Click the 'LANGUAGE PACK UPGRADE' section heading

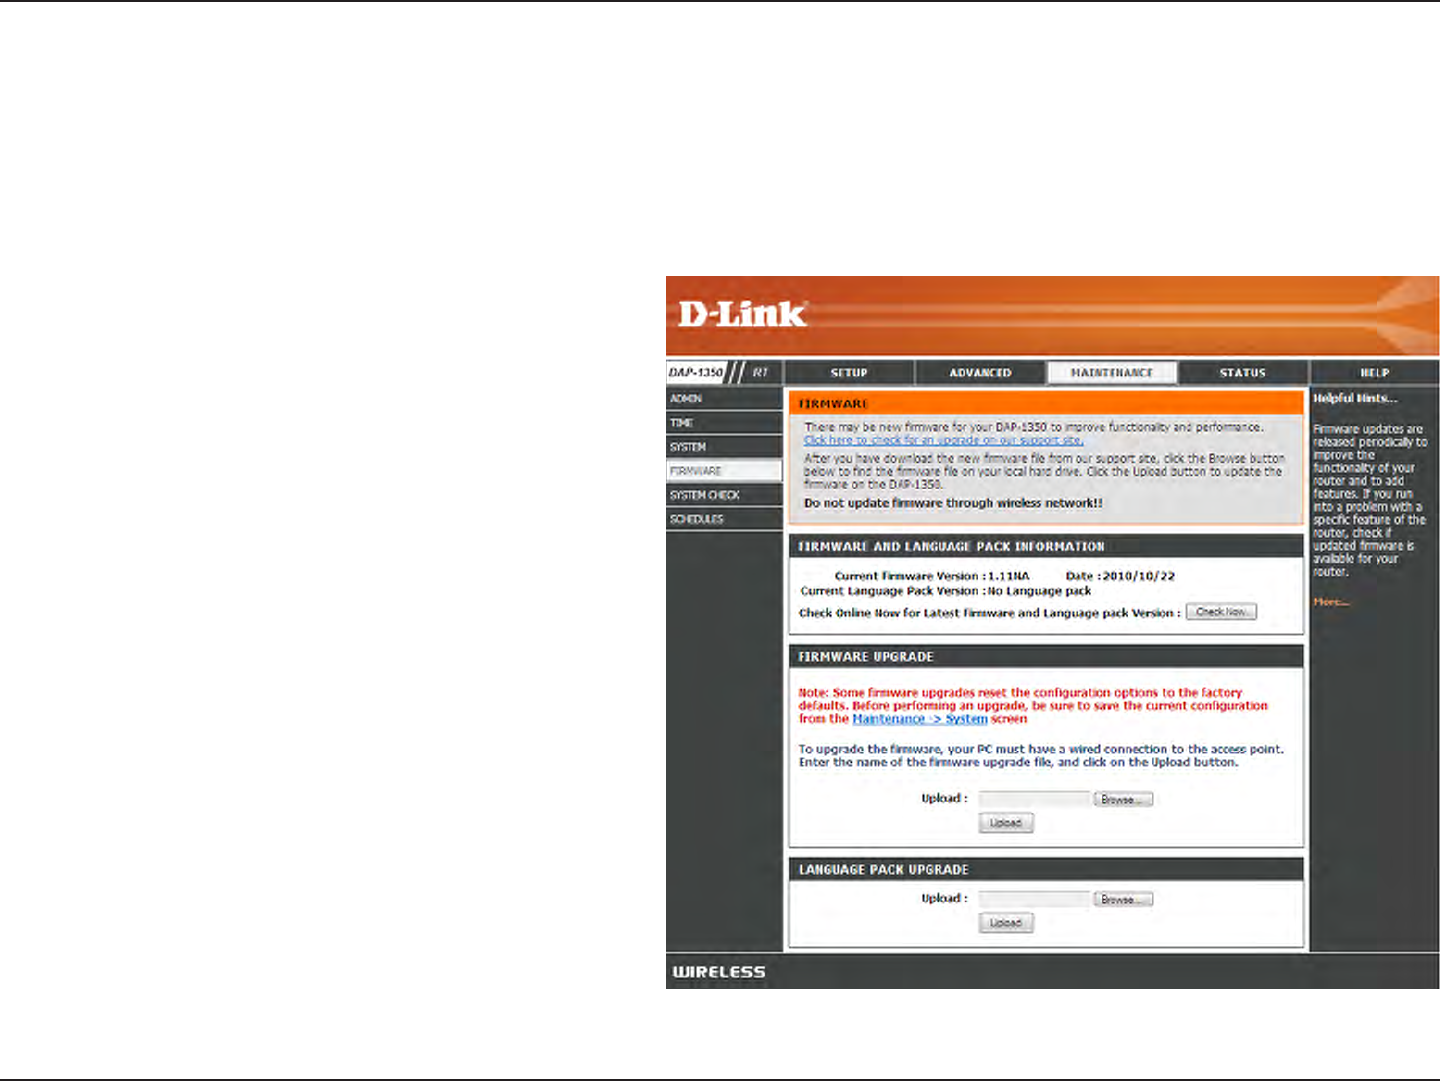pyautogui.click(x=883, y=870)
